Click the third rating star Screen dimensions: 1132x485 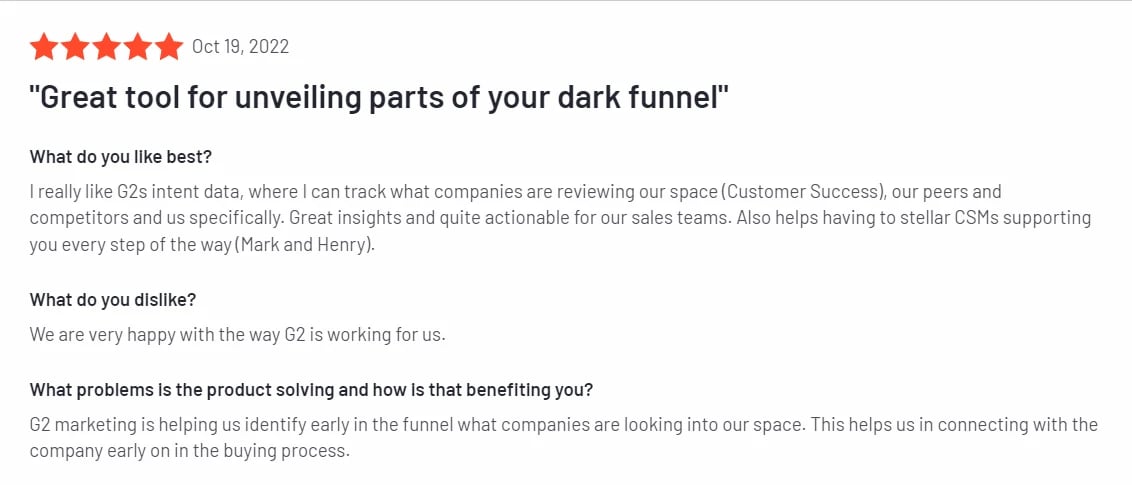point(106,47)
